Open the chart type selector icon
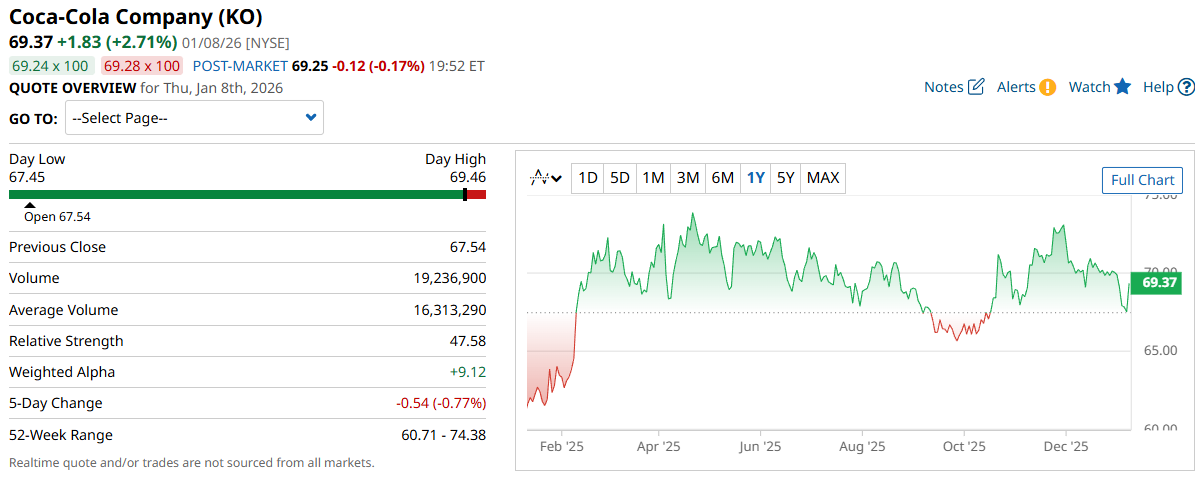Screen dimensions: 1199x477 [x=546, y=178]
